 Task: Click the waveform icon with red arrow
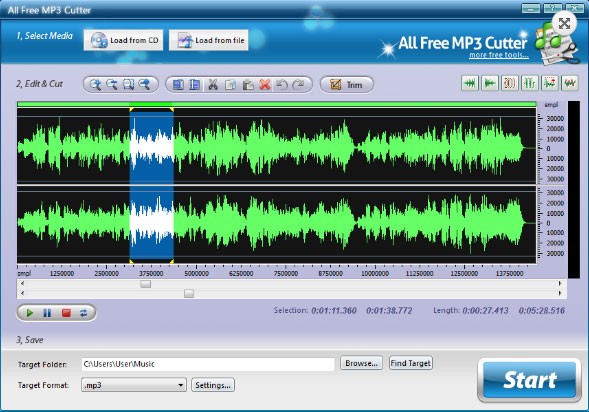click(550, 83)
